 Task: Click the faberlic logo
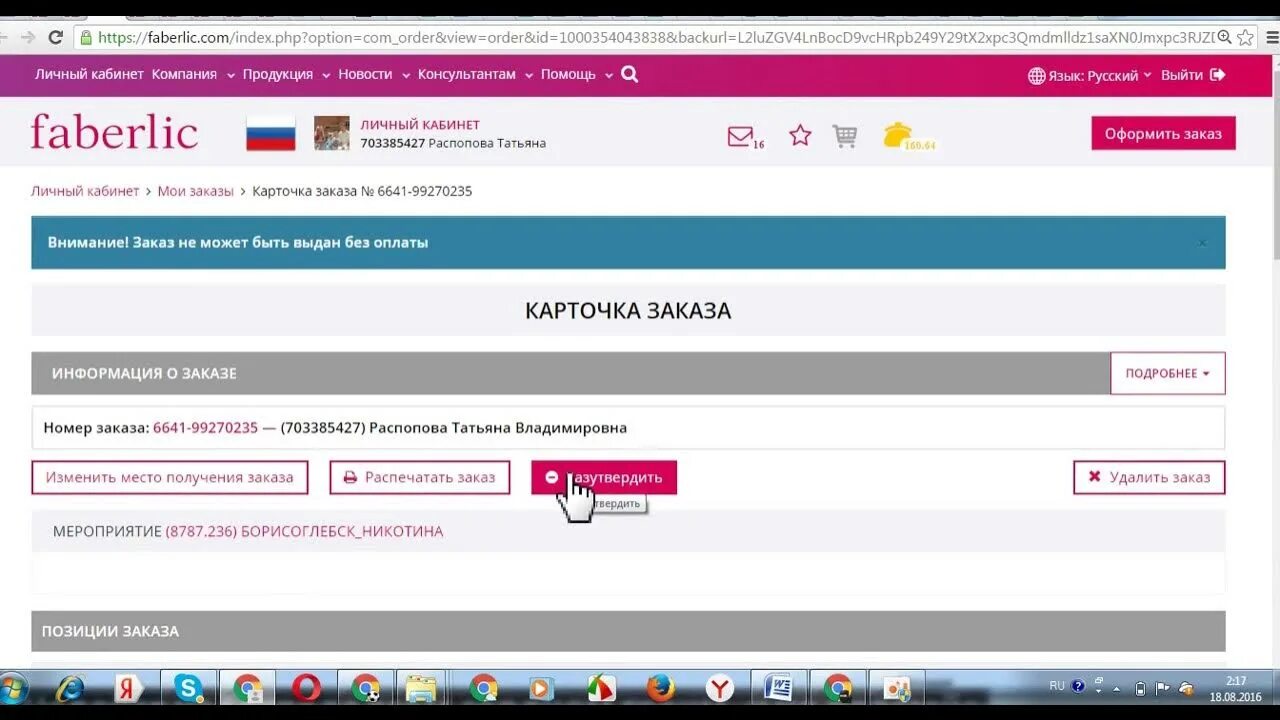tap(114, 132)
